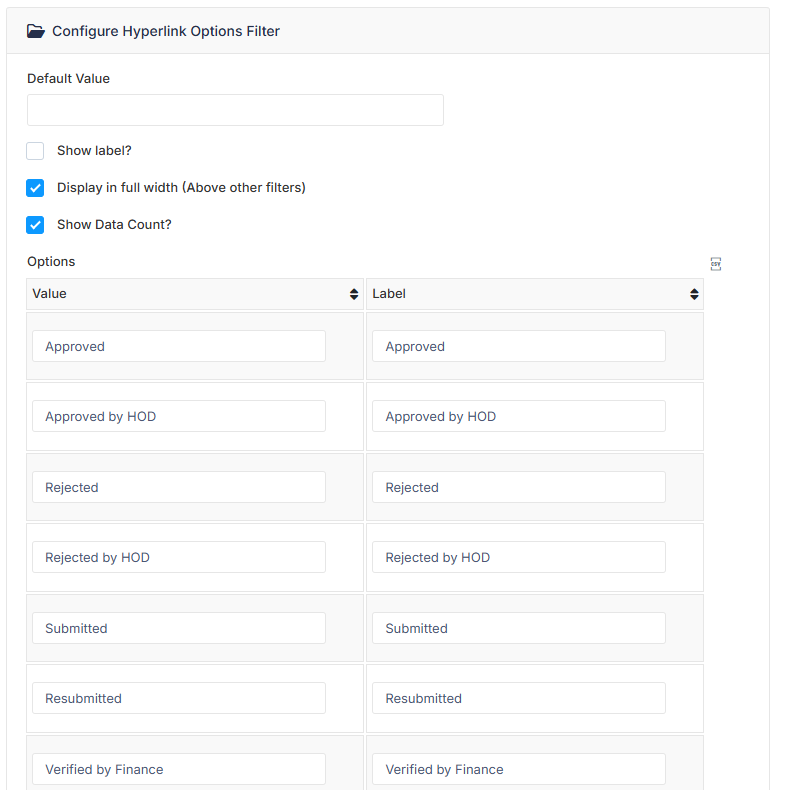The image size is (790, 790).
Task: Edit the Verified by Finance label field
Action: click(519, 769)
